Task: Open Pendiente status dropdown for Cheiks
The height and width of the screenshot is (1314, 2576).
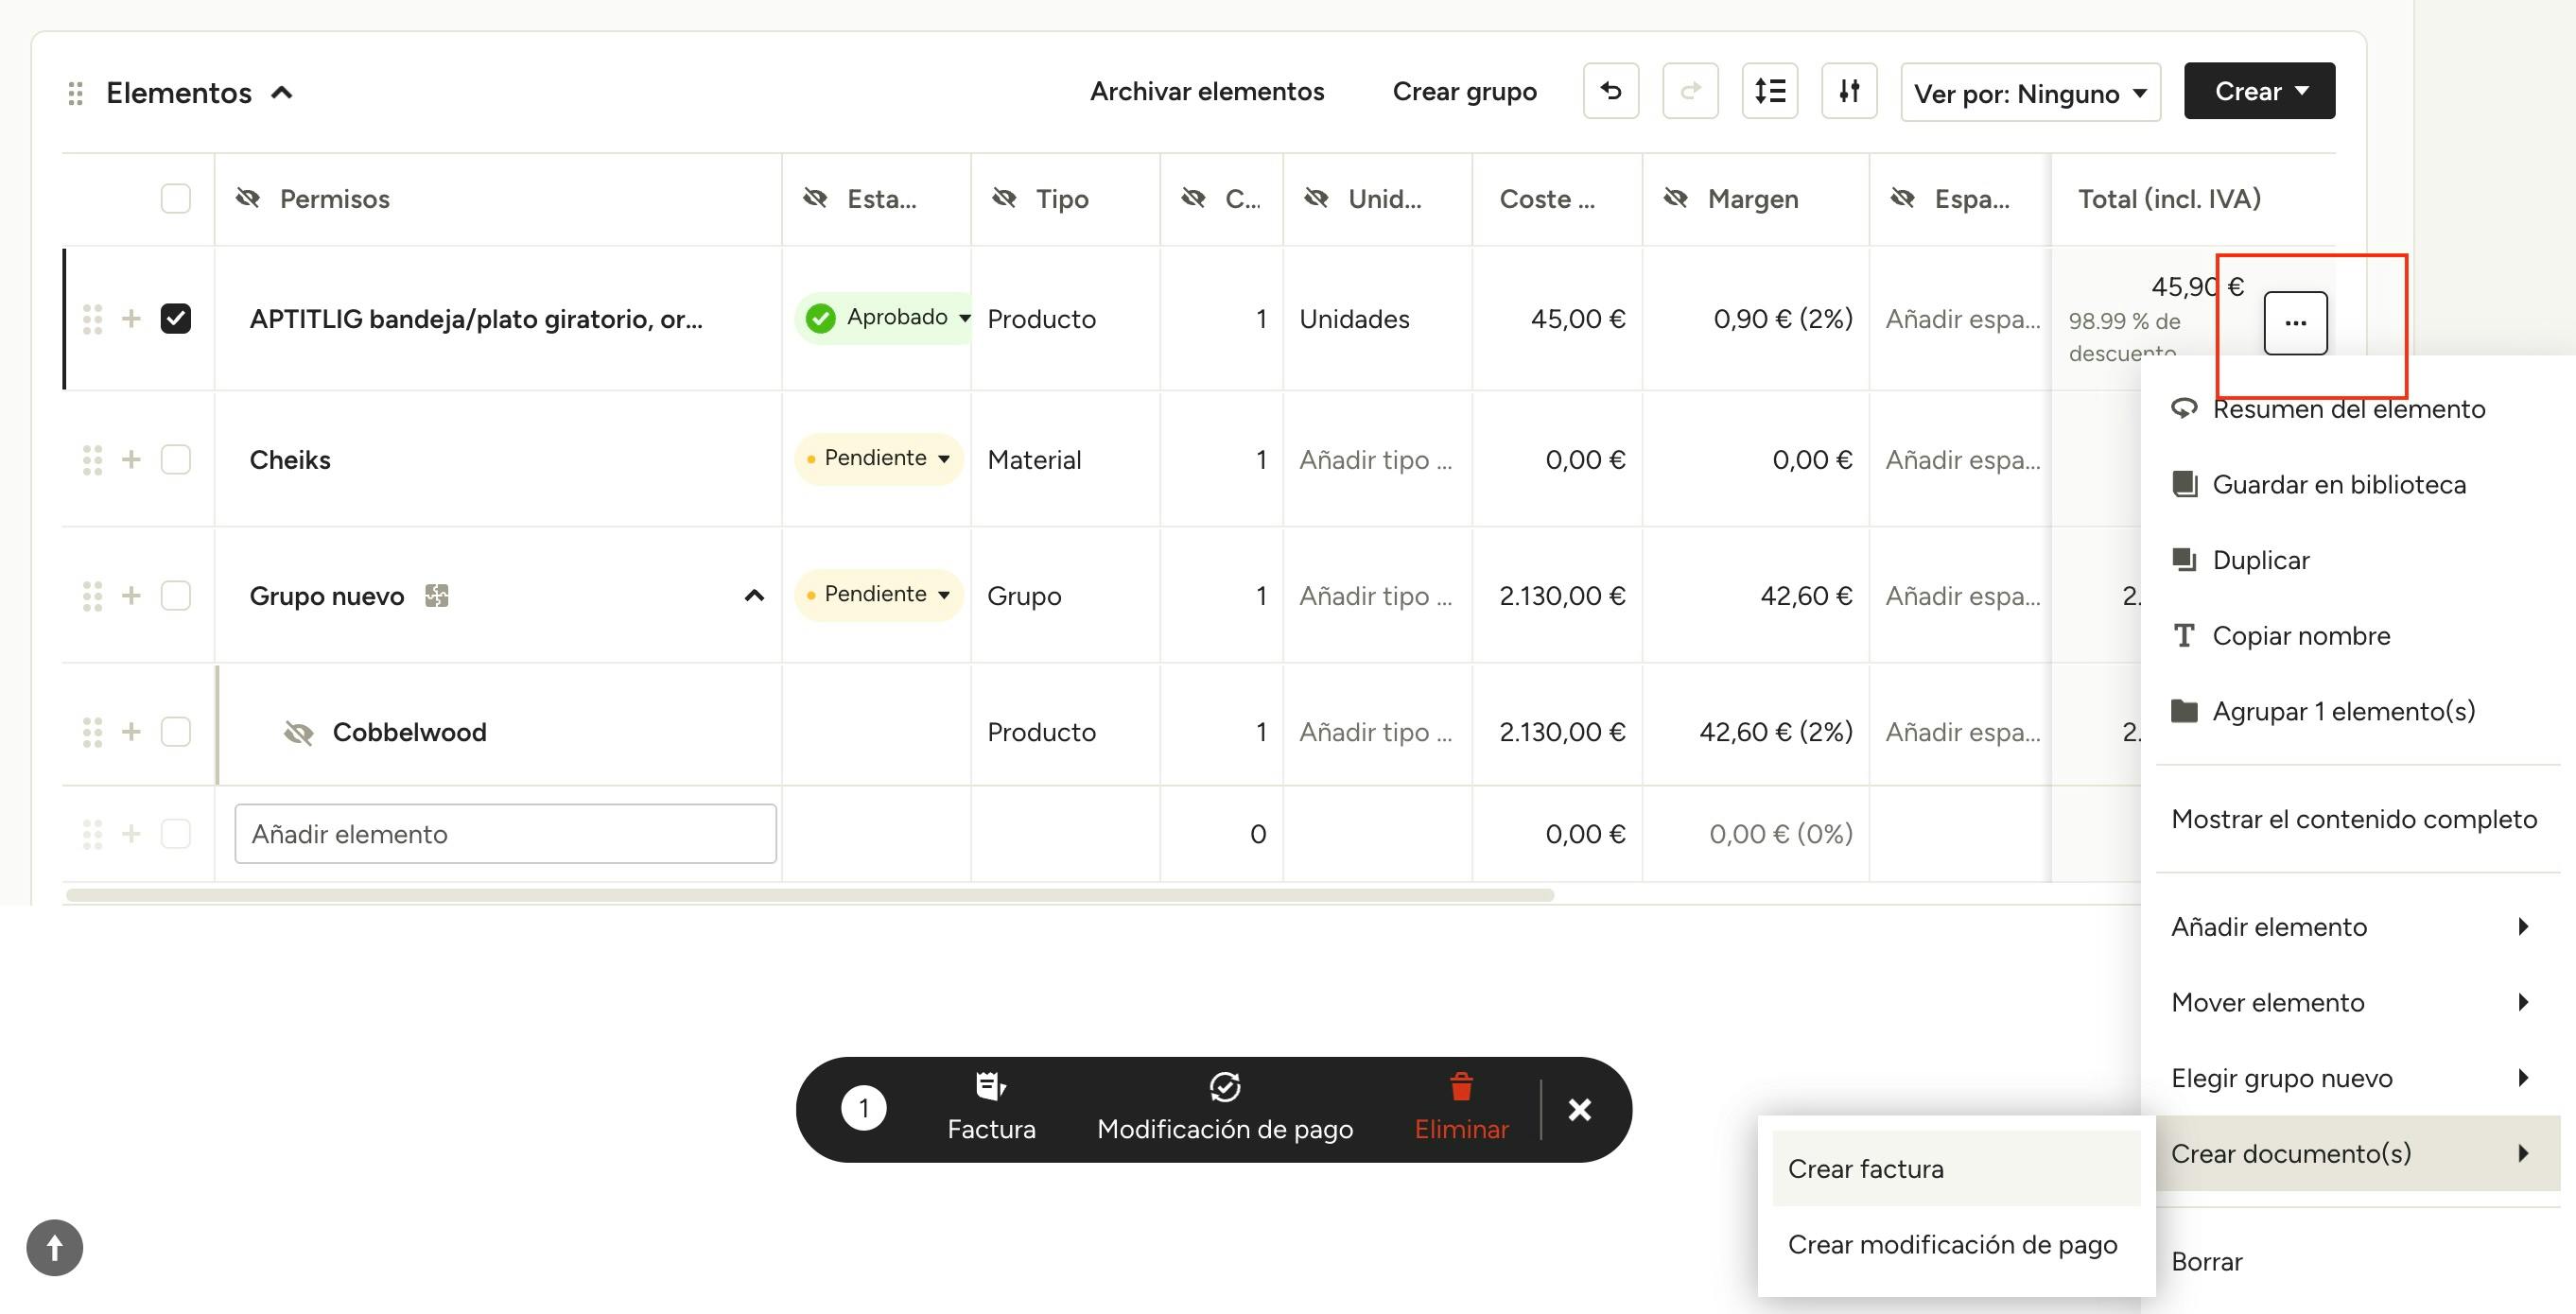Action: 878,459
